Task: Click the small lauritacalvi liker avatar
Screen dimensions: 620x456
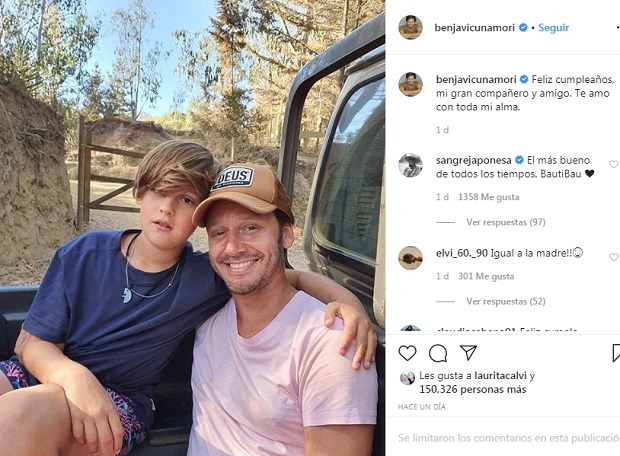Action: pos(407,377)
